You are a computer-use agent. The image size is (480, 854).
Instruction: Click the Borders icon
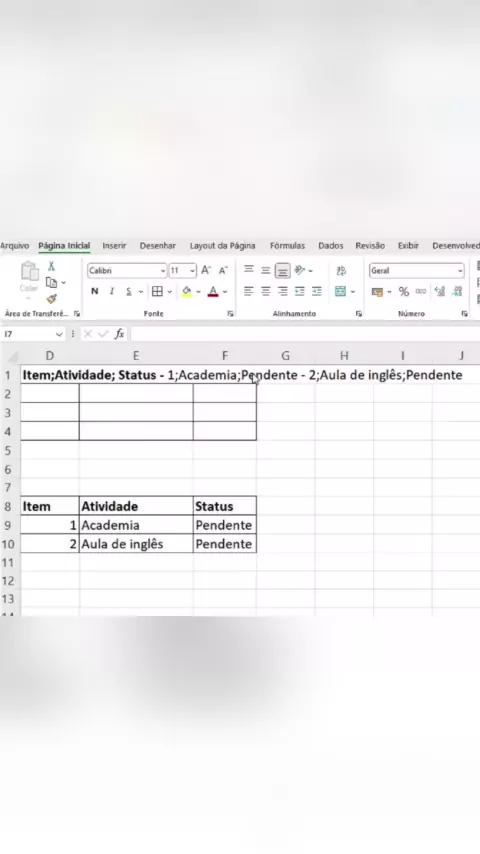point(157,291)
